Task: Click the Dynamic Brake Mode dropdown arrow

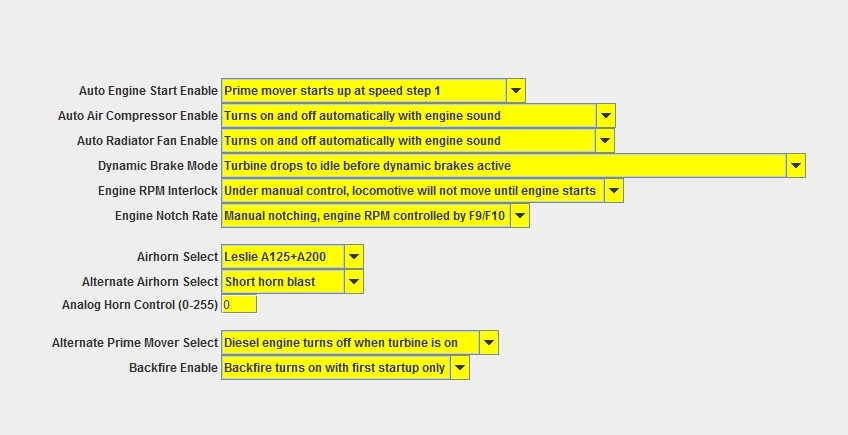Action: point(796,166)
